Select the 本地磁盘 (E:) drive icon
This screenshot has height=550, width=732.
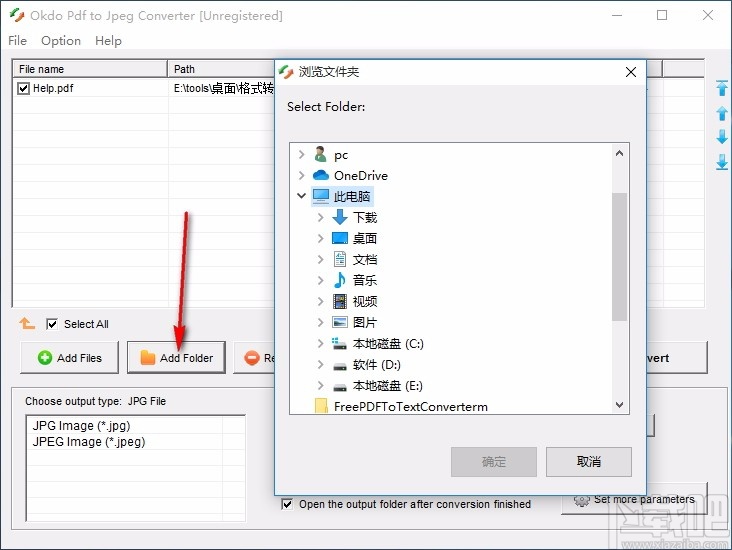[340, 388]
